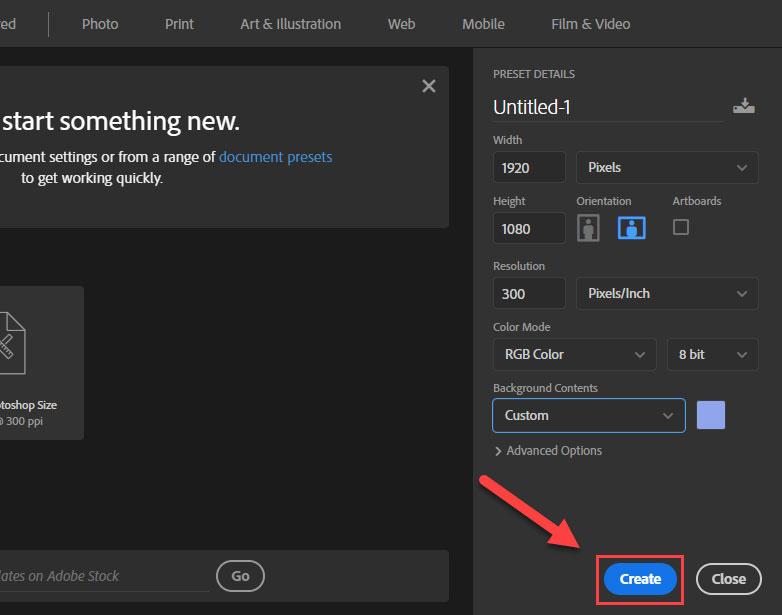This screenshot has height=615, width=782.
Task: Expand Advanced Options section
Action: point(548,451)
